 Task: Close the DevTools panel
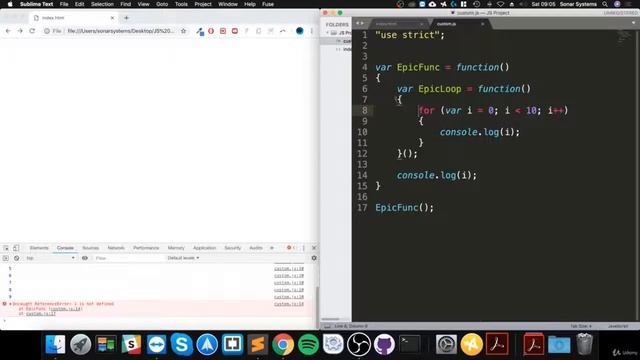[314, 248]
